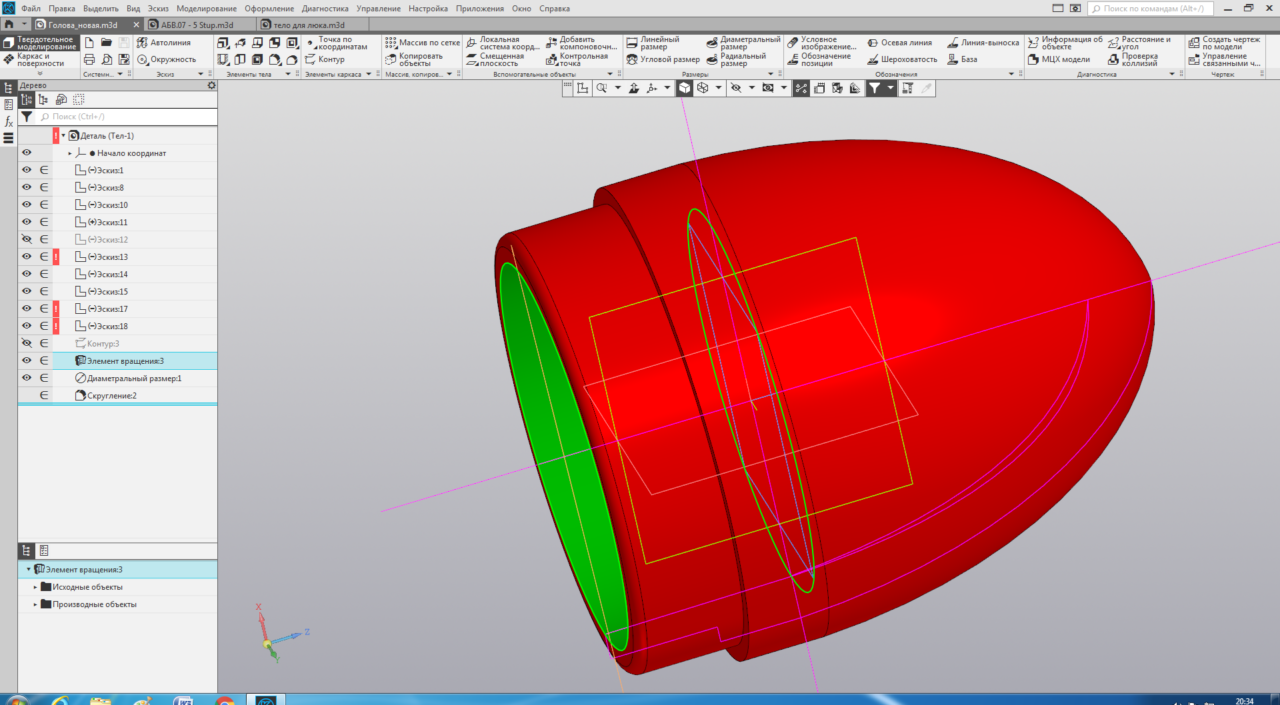Viewport: 1280px width, 705px height.
Task: Open the Настройка menu
Action: coord(428,8)
